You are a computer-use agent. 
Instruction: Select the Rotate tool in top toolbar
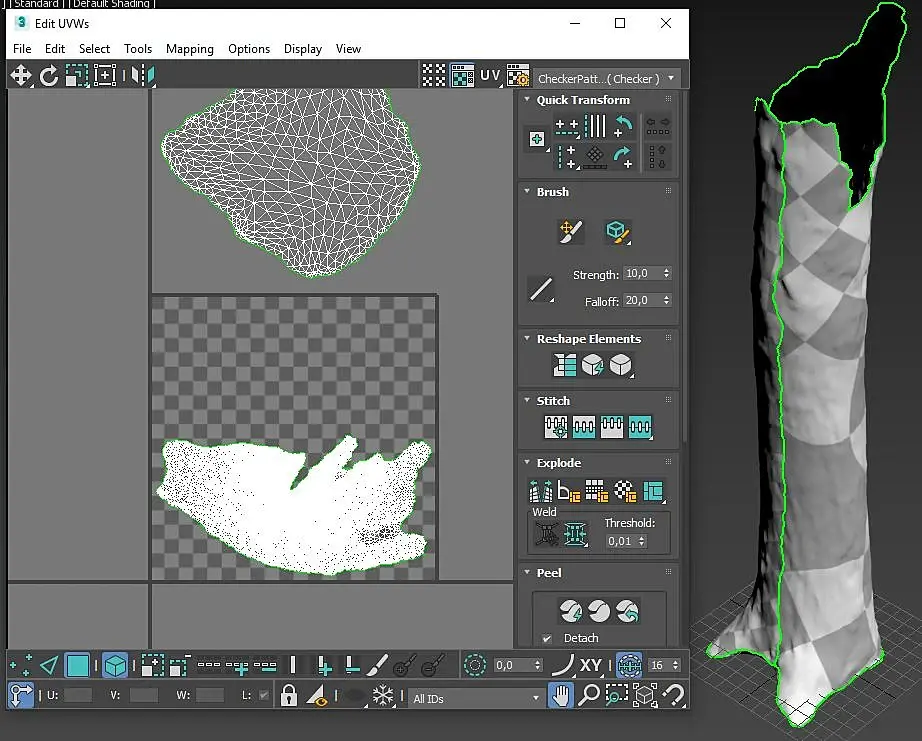(x=49, y=75)
